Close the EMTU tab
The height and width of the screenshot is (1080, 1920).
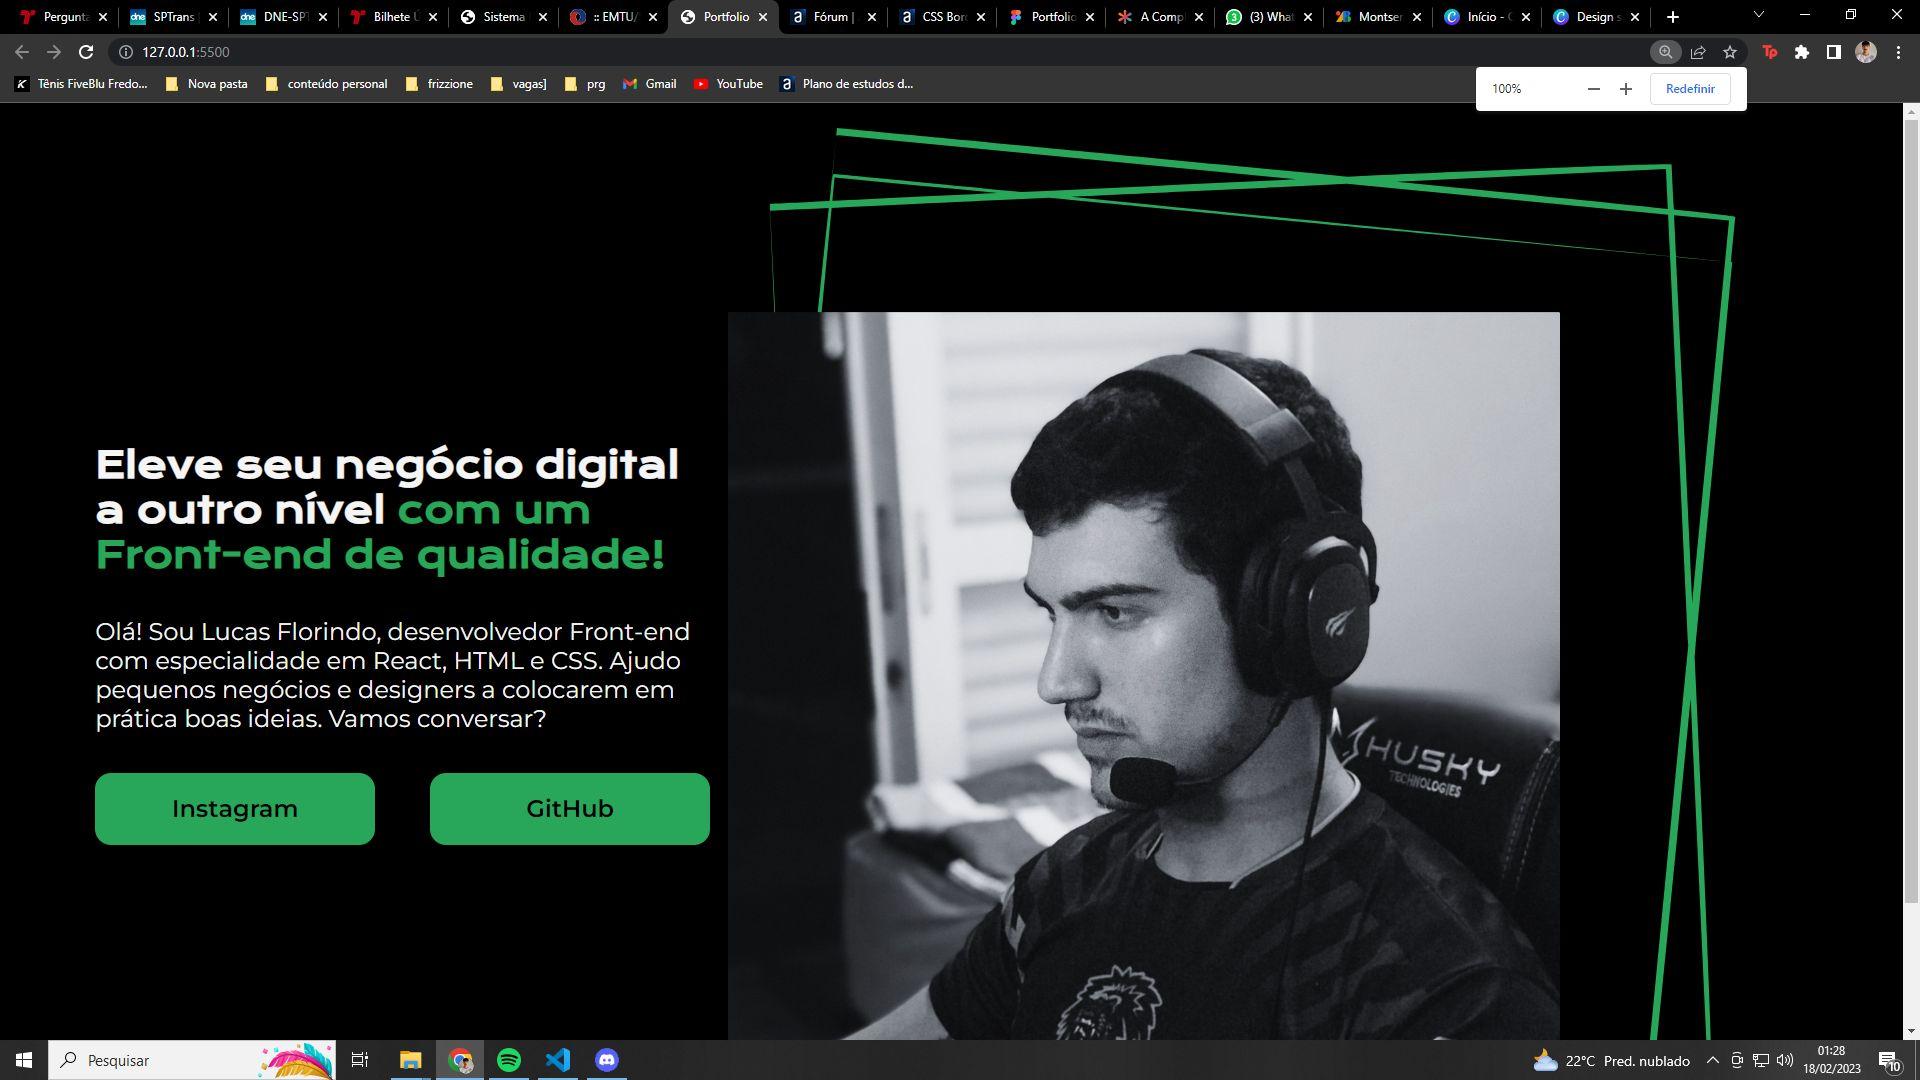coord(653,17)
